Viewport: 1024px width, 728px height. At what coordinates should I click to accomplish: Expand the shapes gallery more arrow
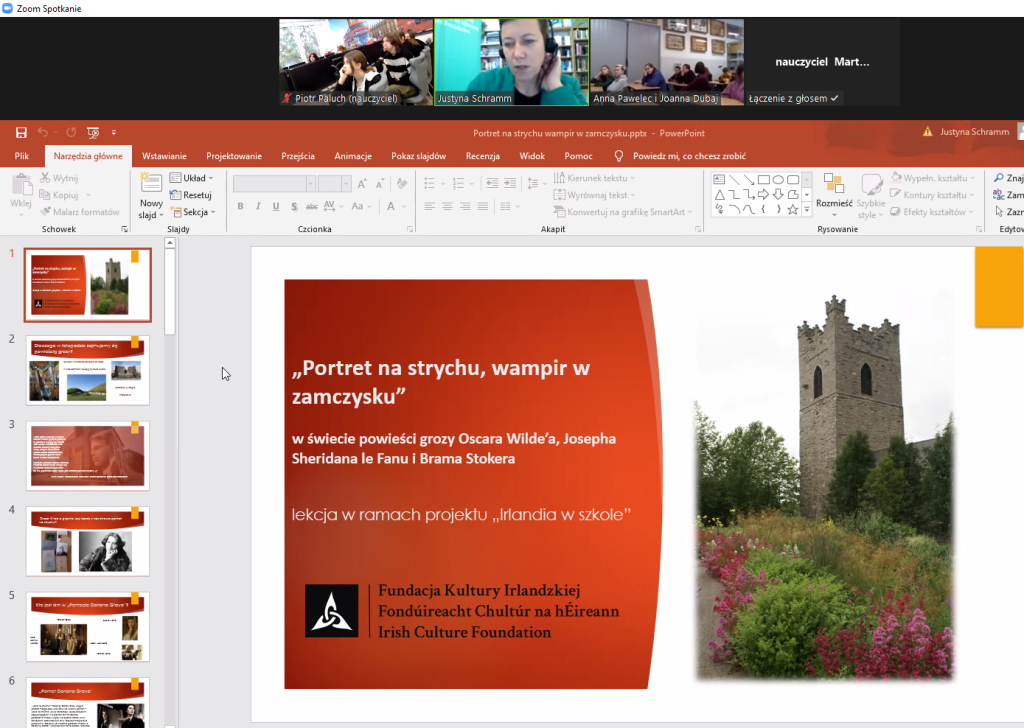pos(807,210)
